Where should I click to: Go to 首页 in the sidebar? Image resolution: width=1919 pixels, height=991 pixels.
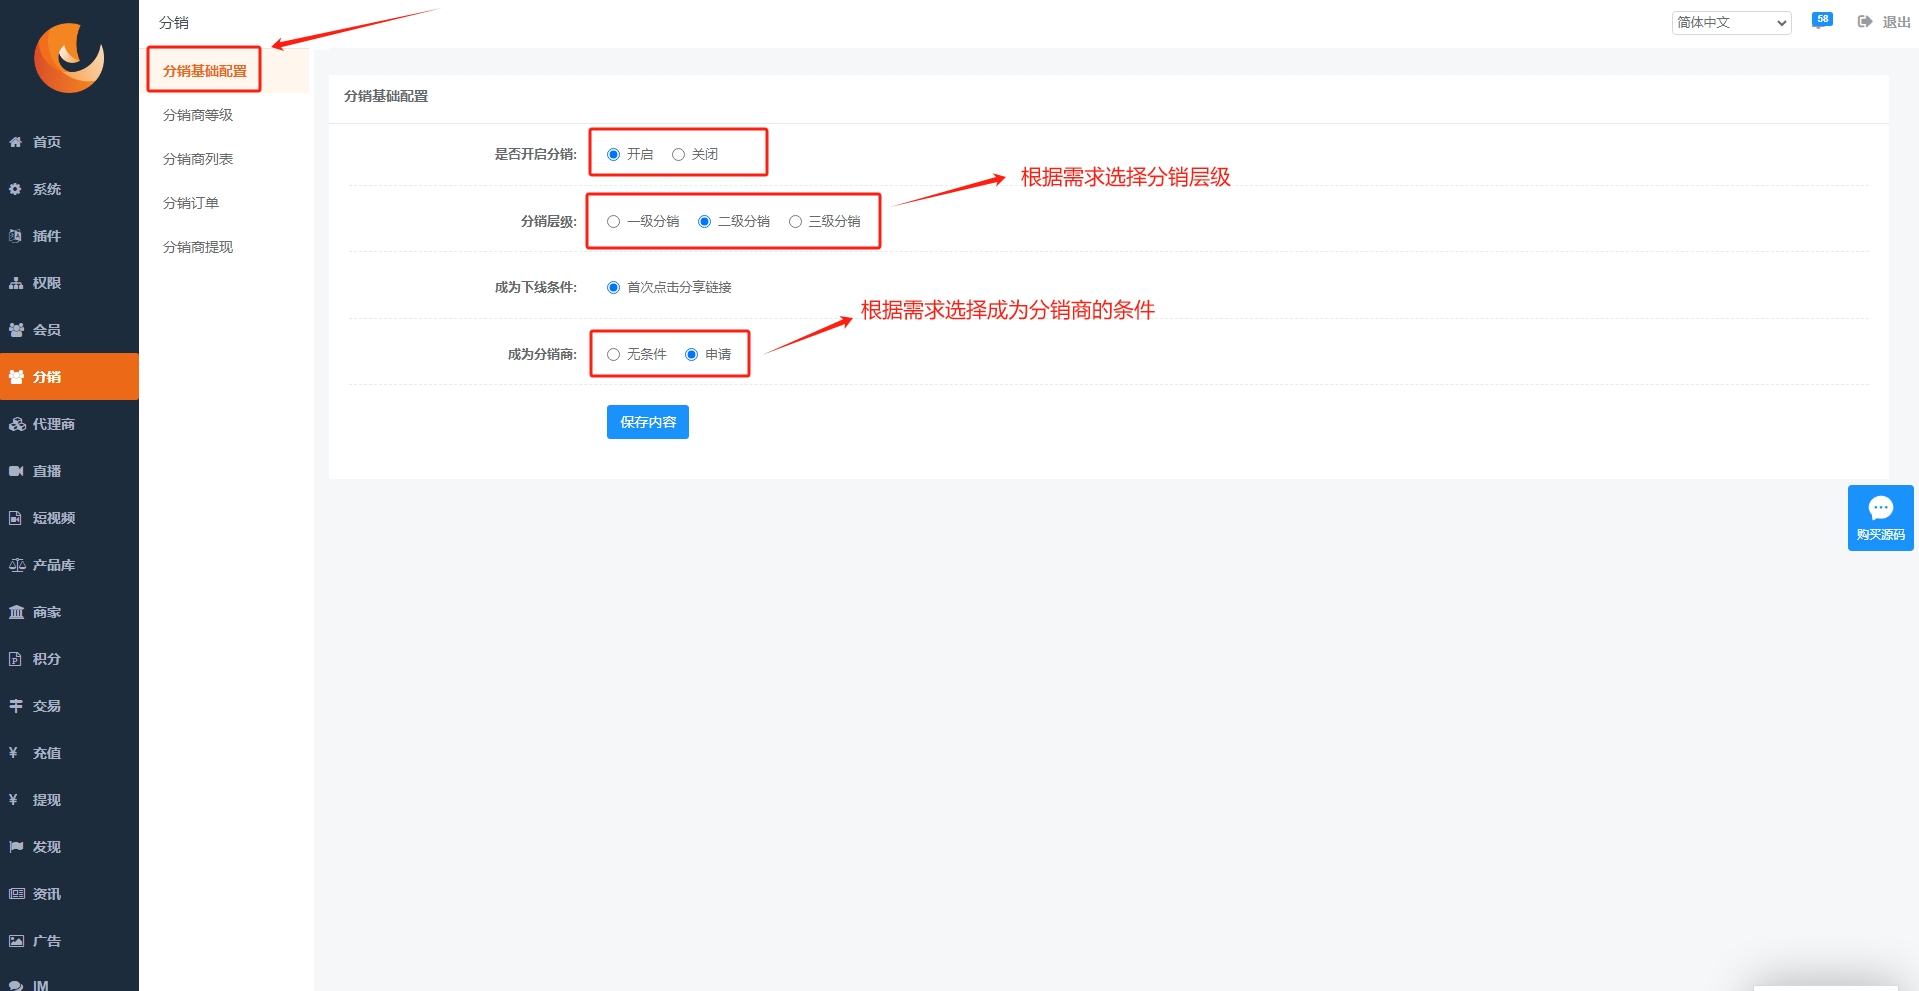pyautogui.click(x=69, y=142)
